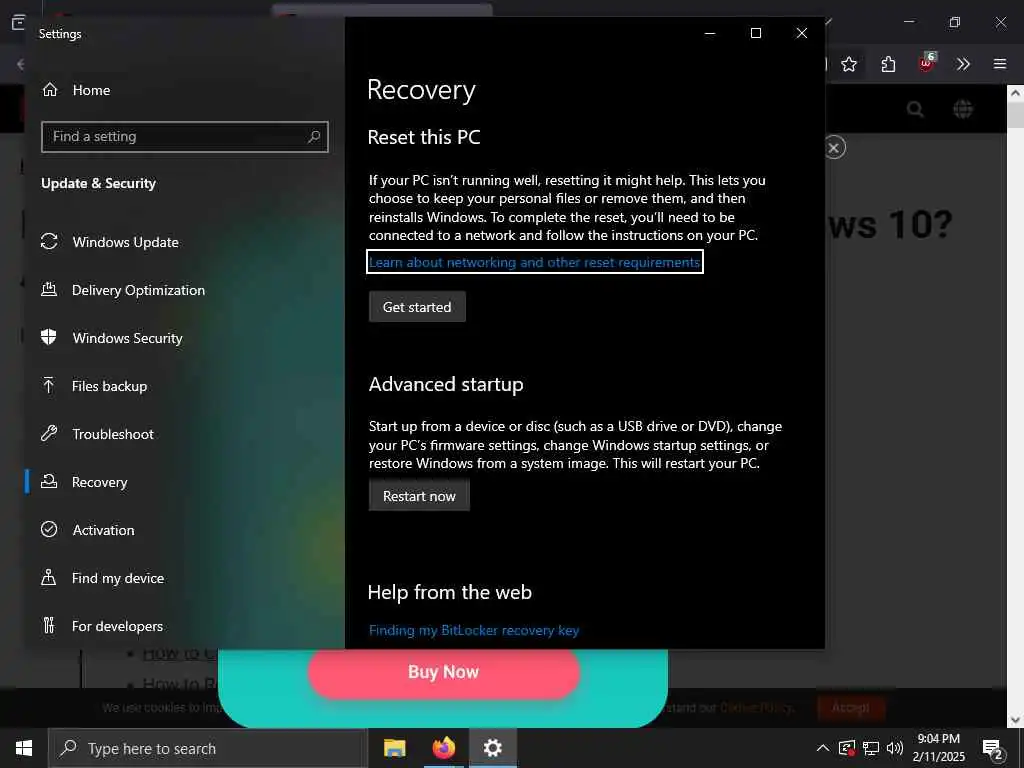Click Buy Now button in browser page
The height and width of the screenshot is (768, 1024).
coord(443,672)
